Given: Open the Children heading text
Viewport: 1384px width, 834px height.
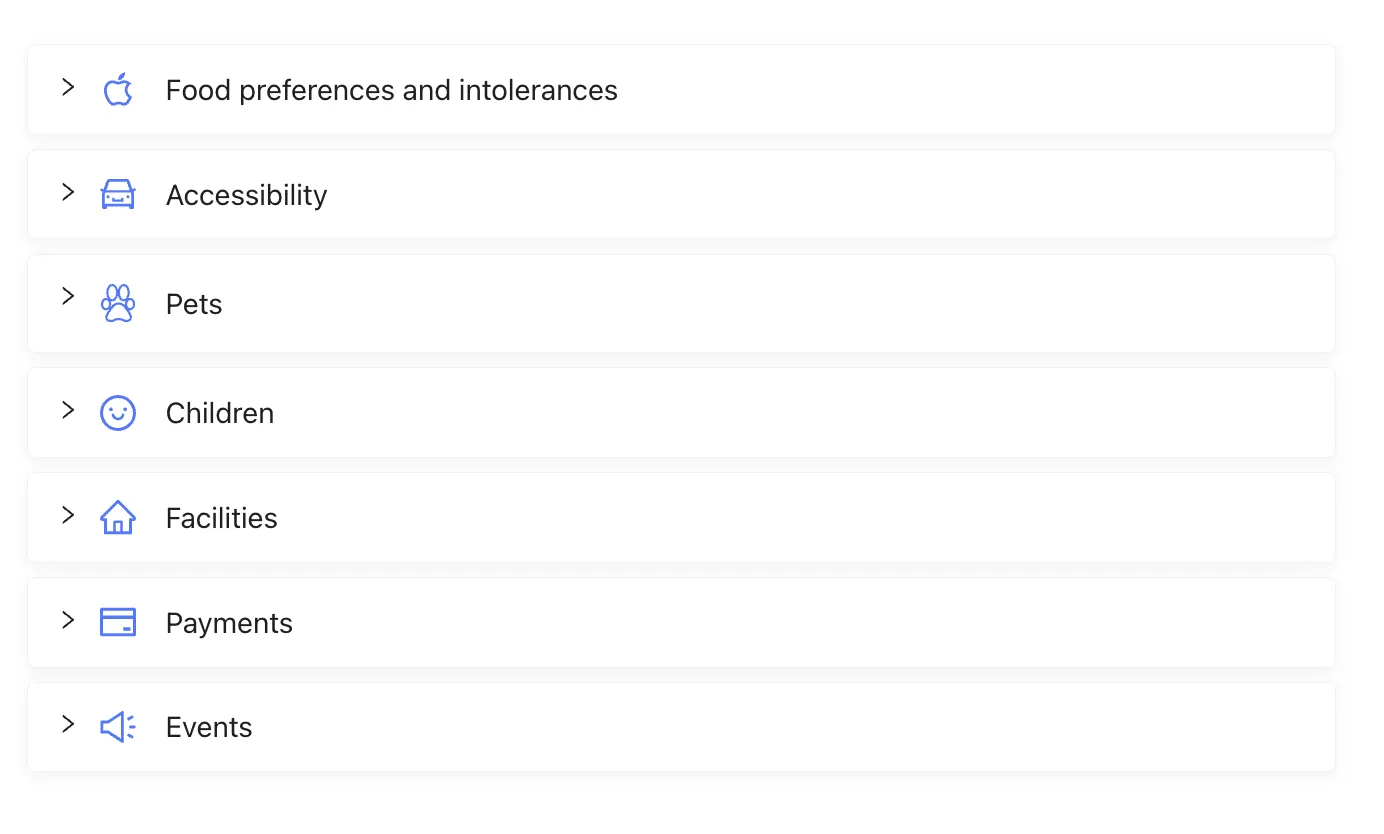Looking at the screenshot, I should coord(220,413).
